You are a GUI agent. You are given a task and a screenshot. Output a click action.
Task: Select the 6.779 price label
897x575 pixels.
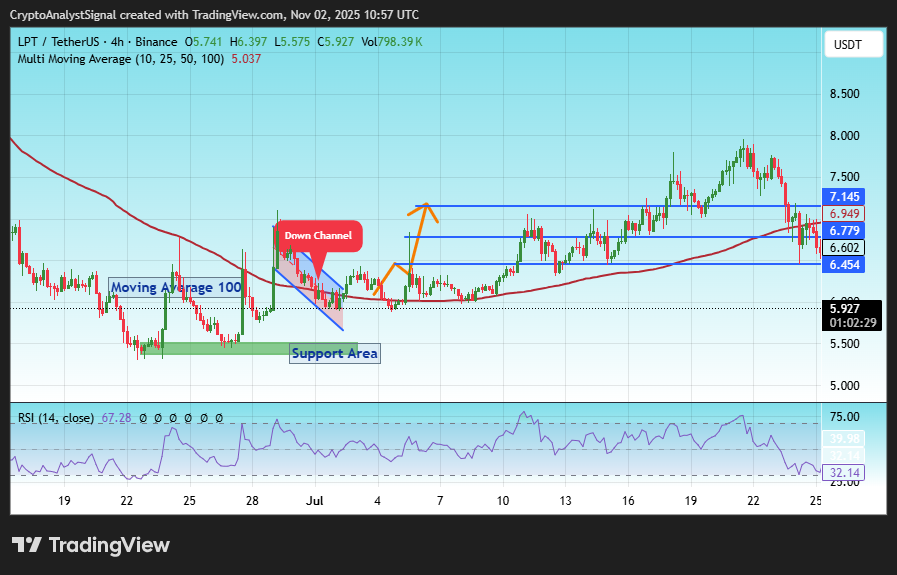point(844,231)
